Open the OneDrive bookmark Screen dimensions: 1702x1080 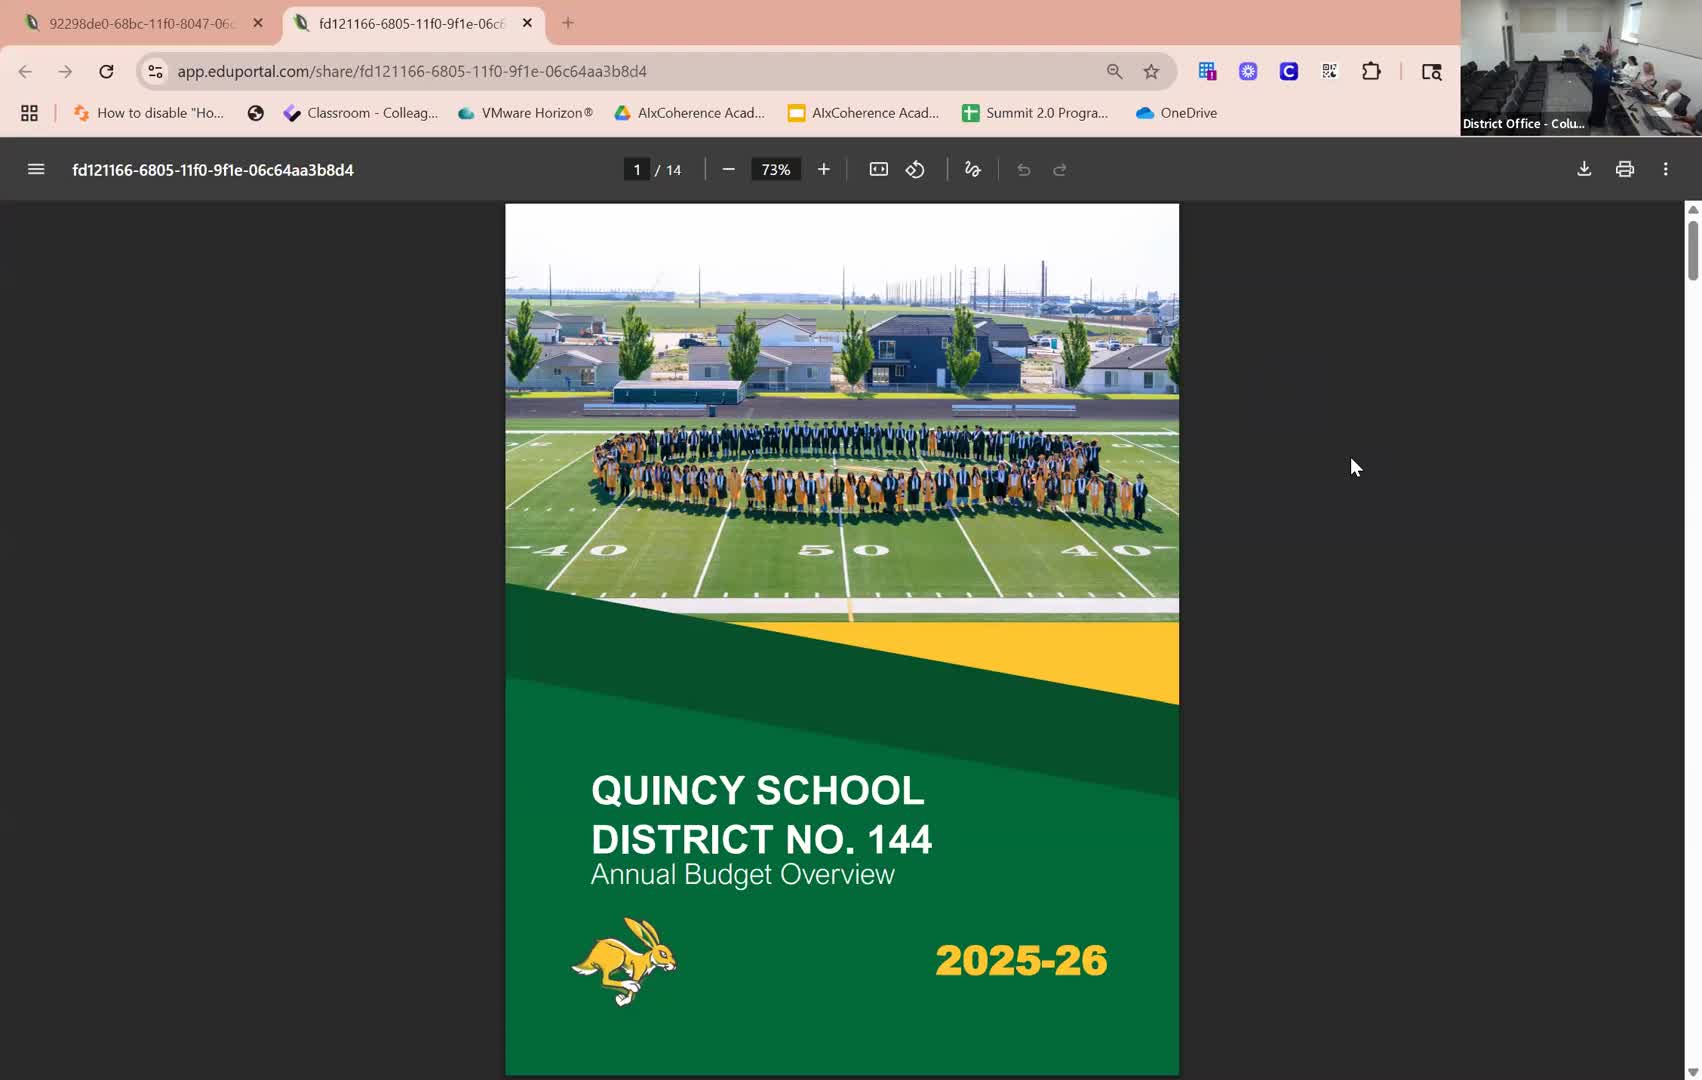click(1176, 113)
